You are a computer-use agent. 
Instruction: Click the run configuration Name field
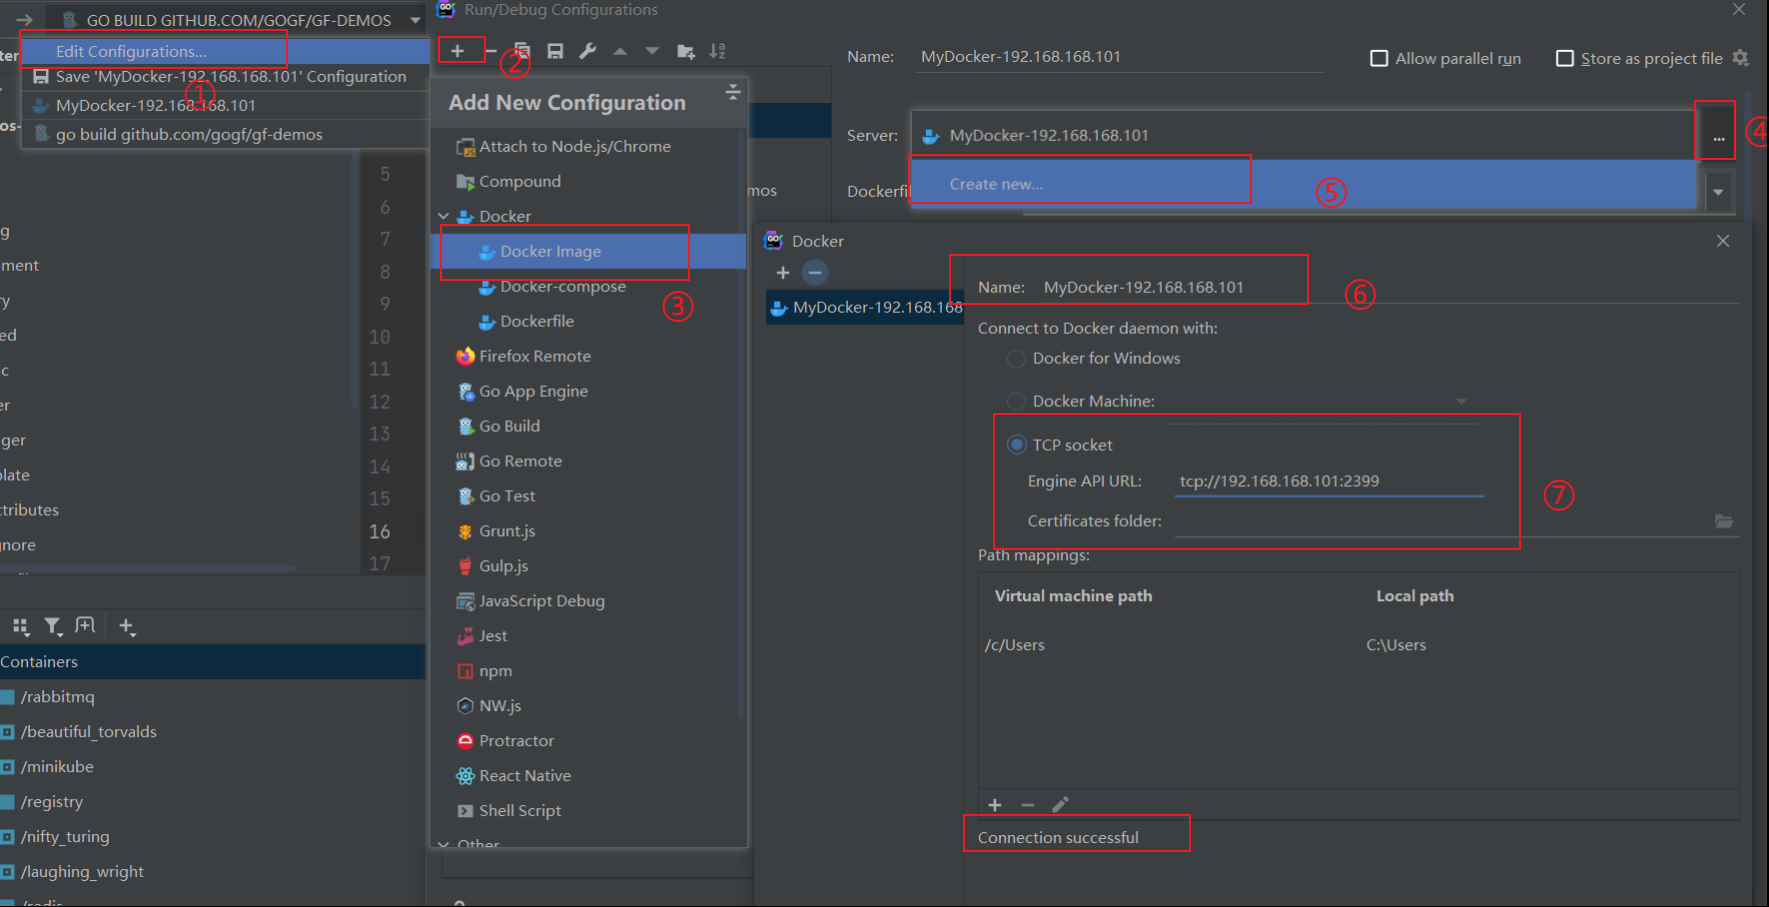(x=1120, y=57)
